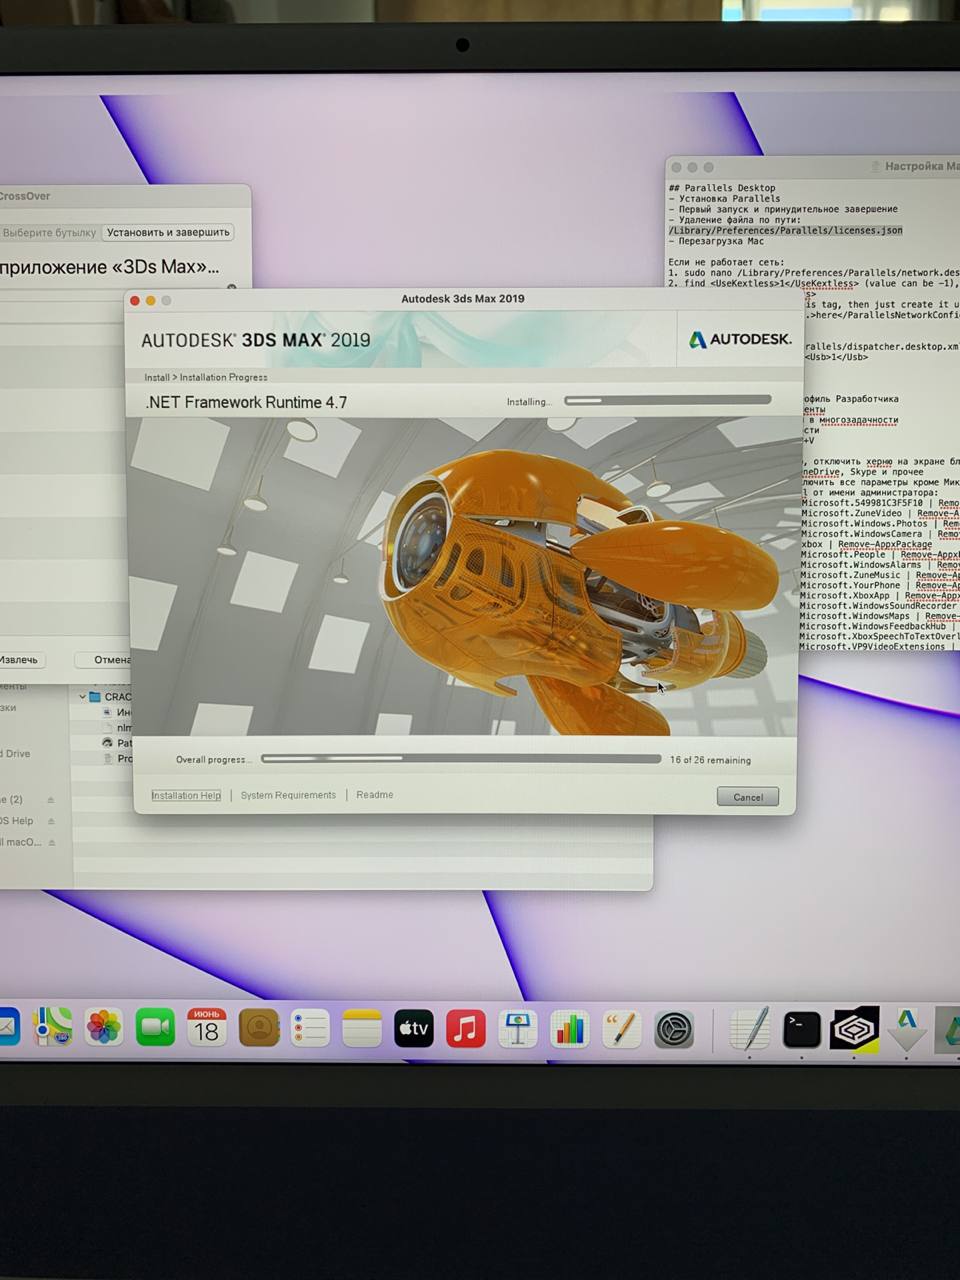The width and height of the screenshot is (960, 1280).
Task: Select the 'nlm' file row in Finder
Action: pyautogui.click(x=116, y=728)
